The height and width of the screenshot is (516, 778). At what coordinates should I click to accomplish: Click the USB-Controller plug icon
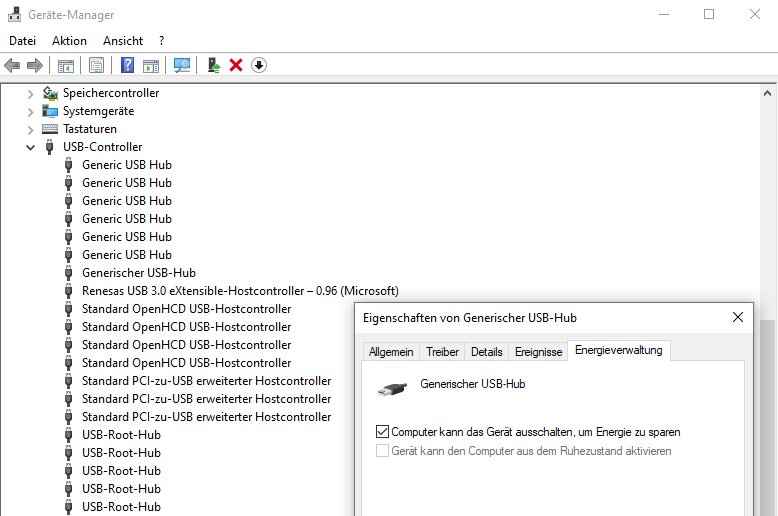(x=49, y=147)
